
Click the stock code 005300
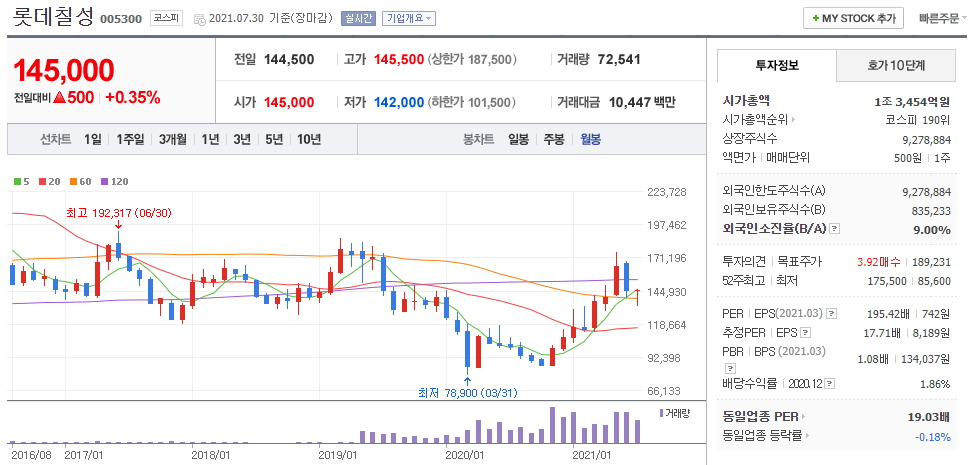click(122, 19)
